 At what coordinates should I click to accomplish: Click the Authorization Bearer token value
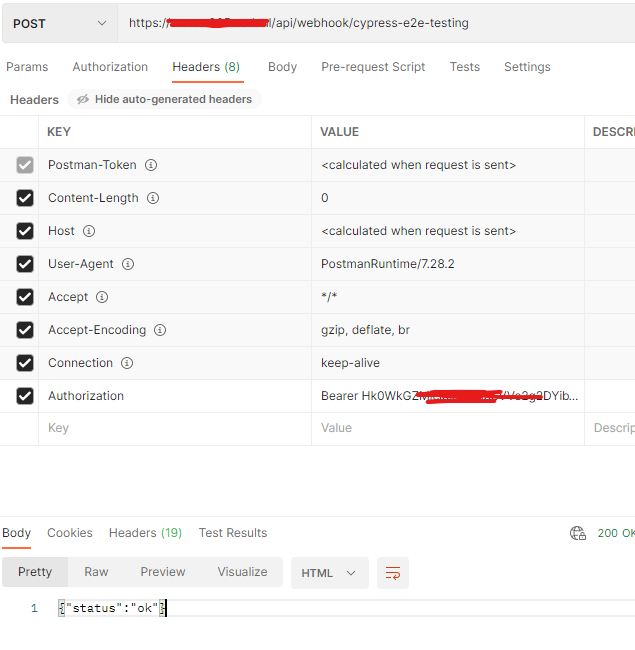tap(449, 396)
